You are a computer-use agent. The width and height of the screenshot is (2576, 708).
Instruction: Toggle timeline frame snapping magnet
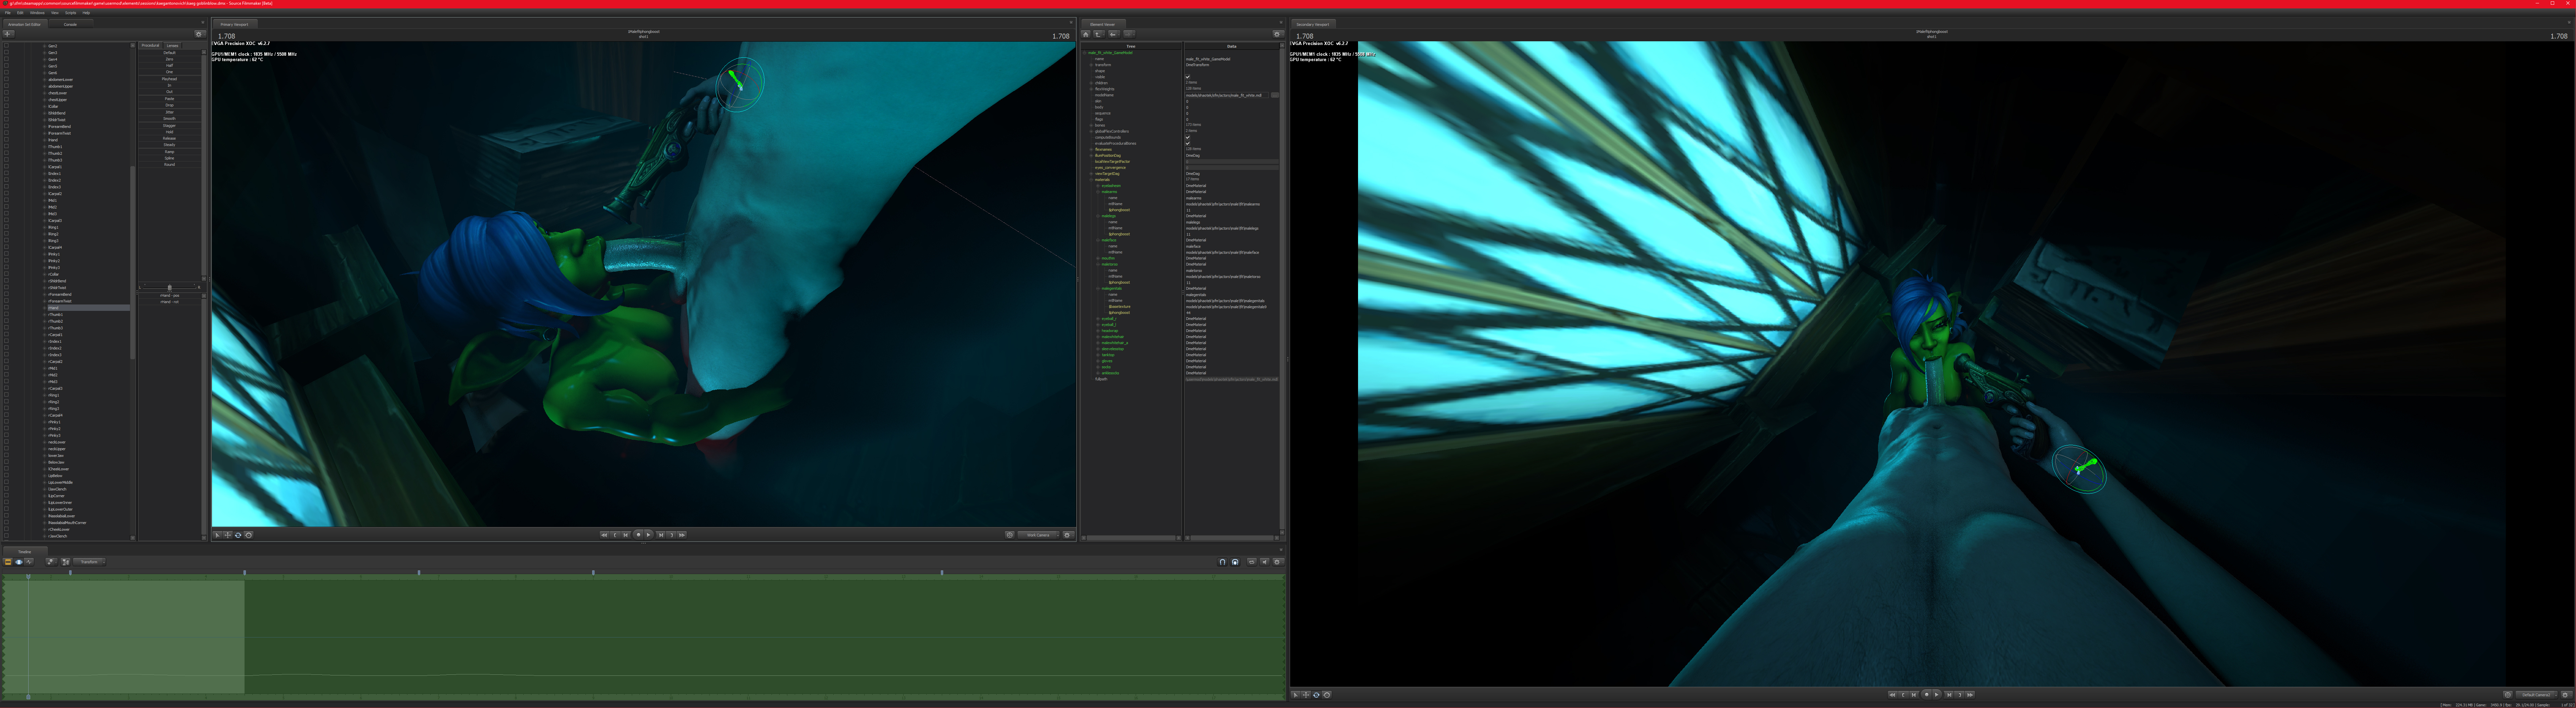click(x=1235, y=562)
